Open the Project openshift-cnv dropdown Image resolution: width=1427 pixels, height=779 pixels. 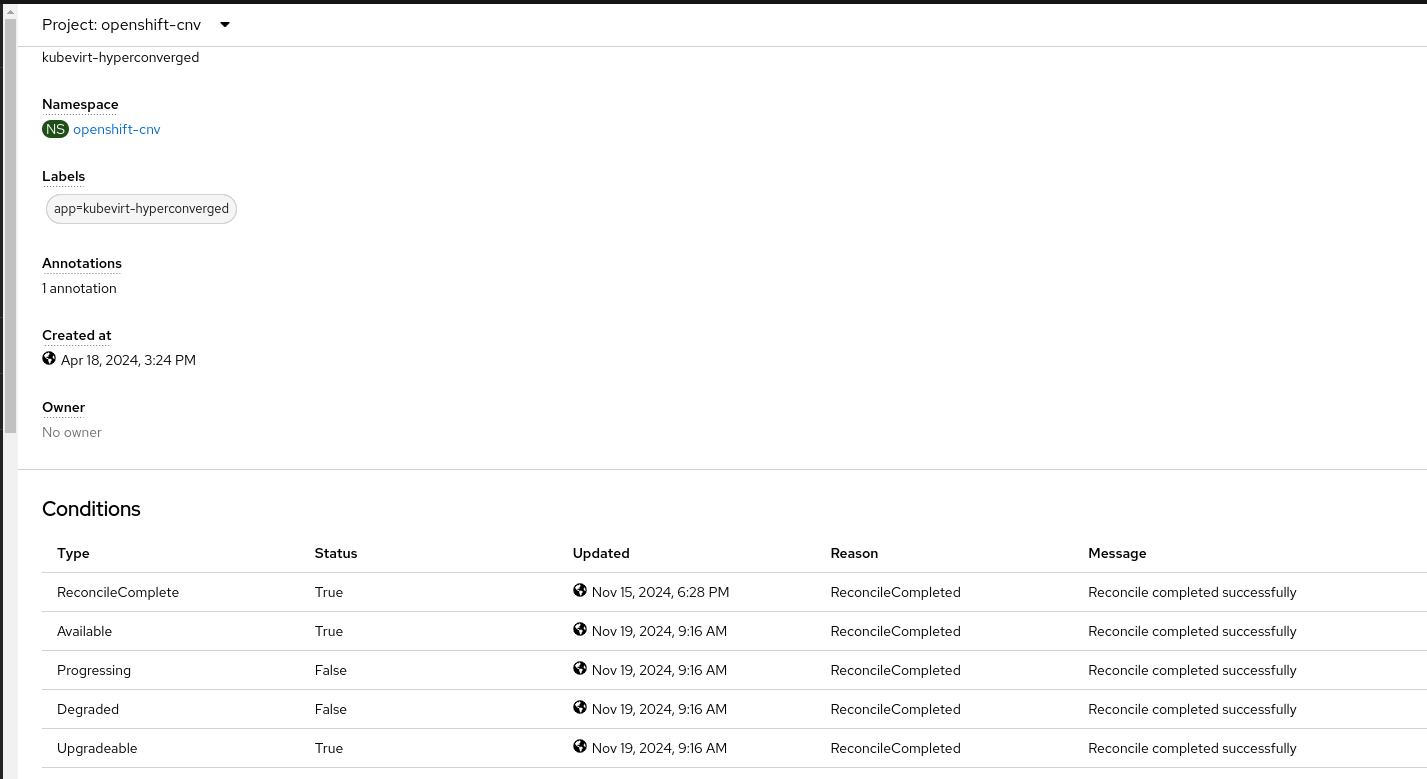(x=136, y=25)
